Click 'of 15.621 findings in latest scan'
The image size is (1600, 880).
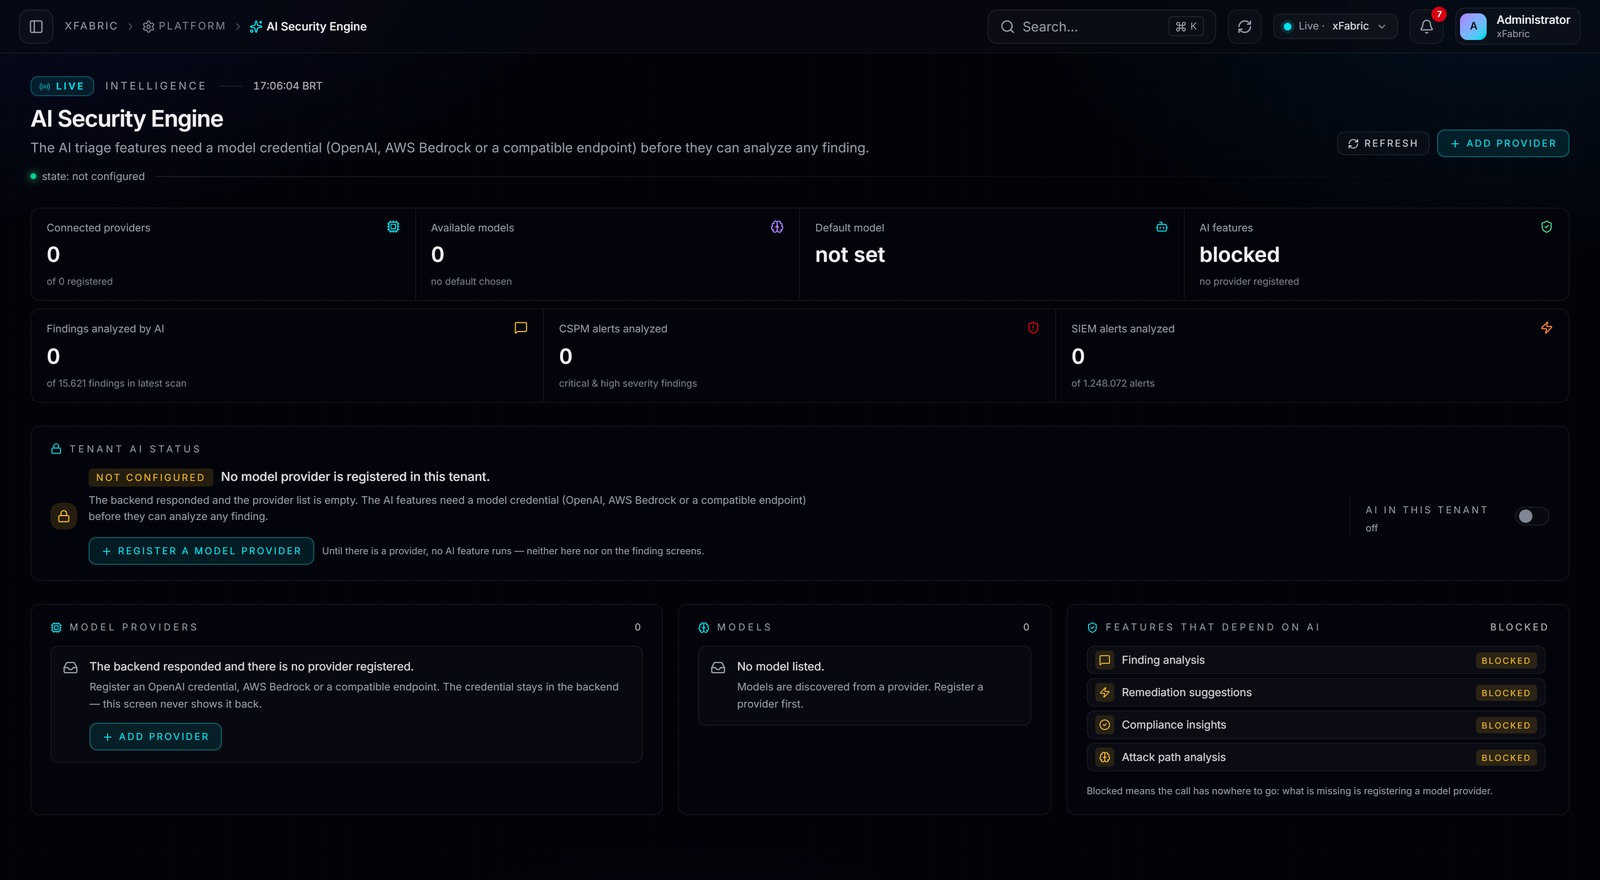[x=116, y=383]
